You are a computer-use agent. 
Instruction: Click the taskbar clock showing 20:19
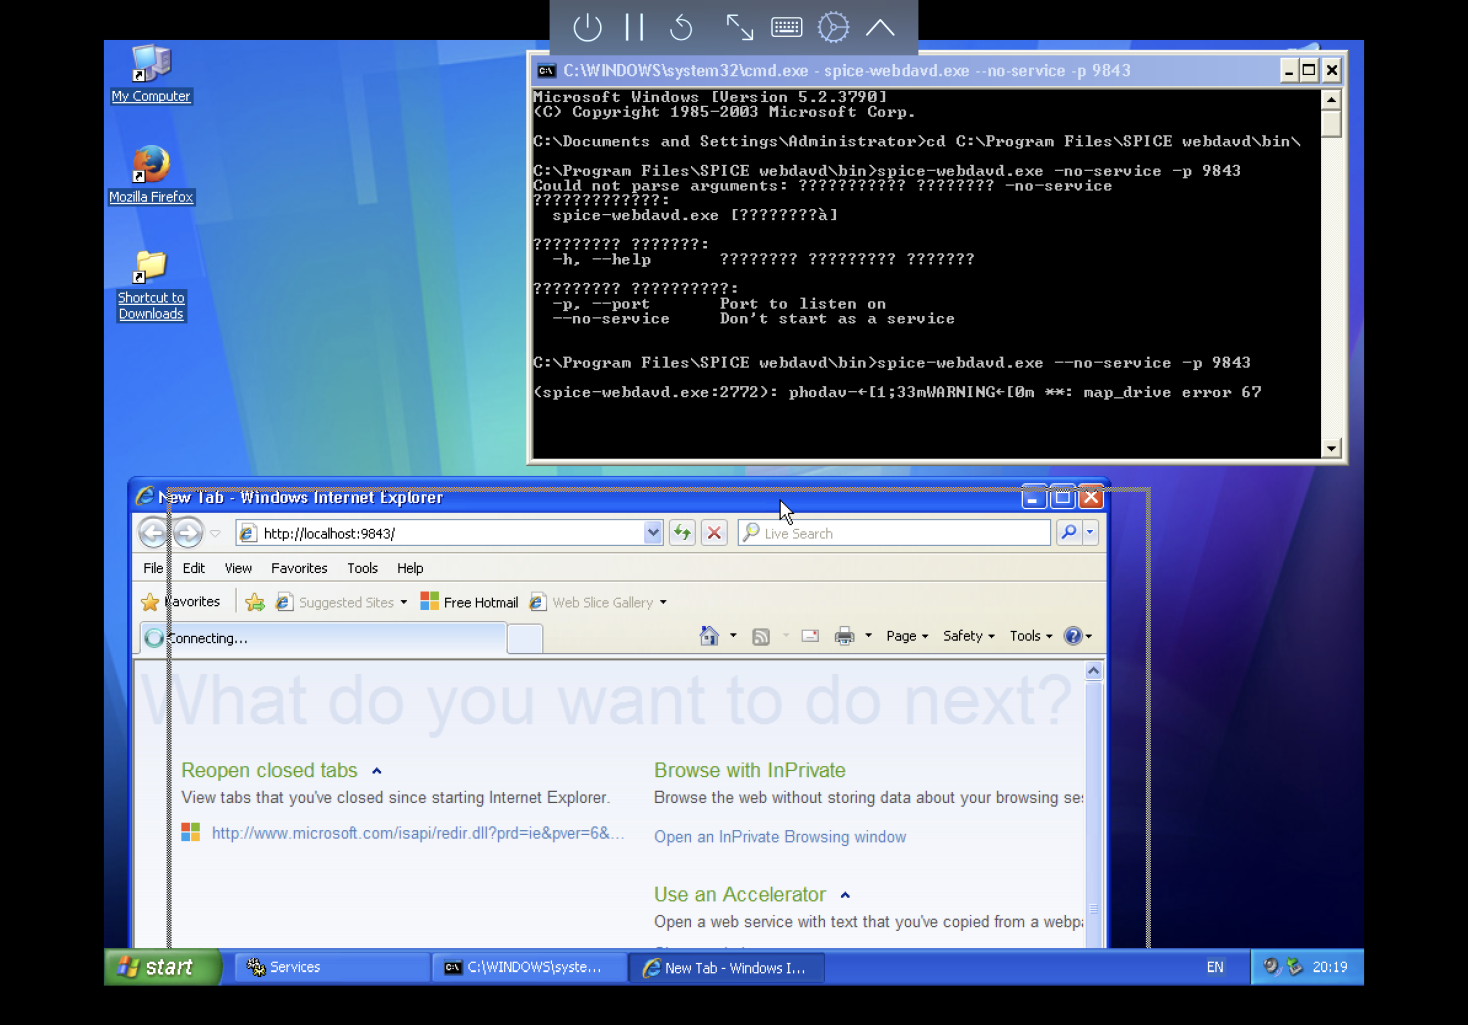pos(1330,967)
